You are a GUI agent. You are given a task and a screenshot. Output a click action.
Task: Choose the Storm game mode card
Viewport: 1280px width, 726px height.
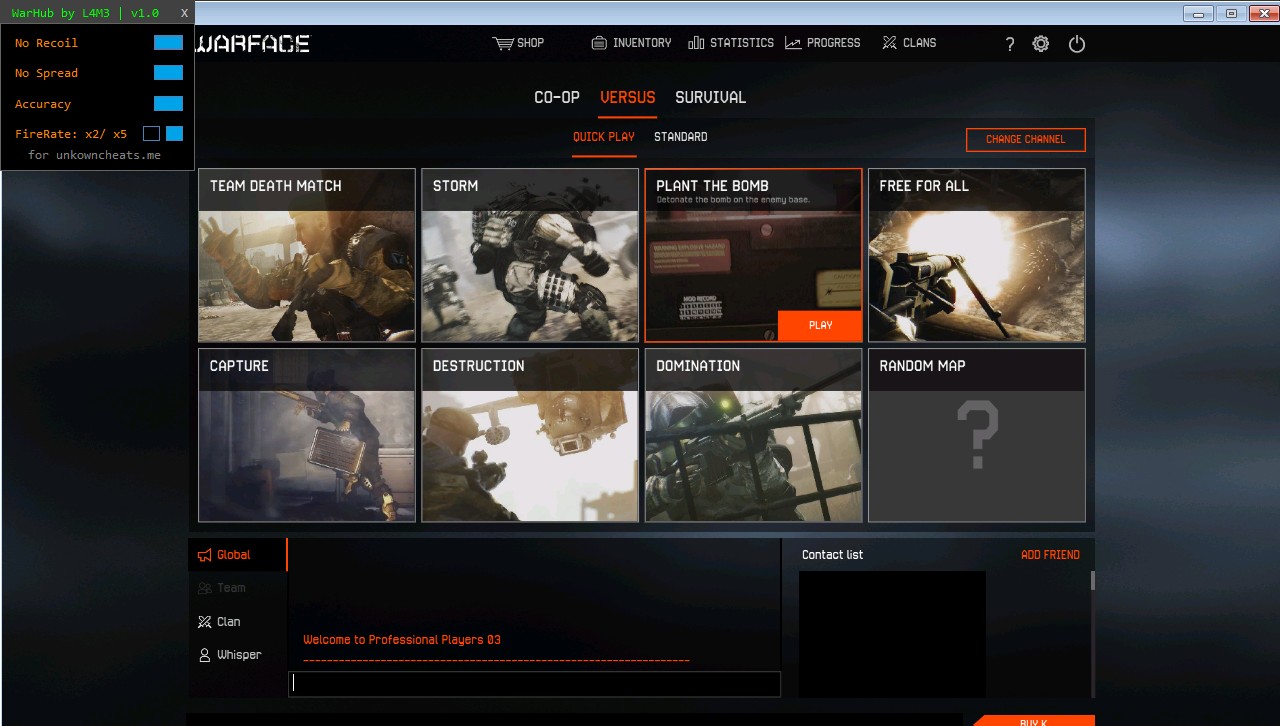[x=530, y=255]
